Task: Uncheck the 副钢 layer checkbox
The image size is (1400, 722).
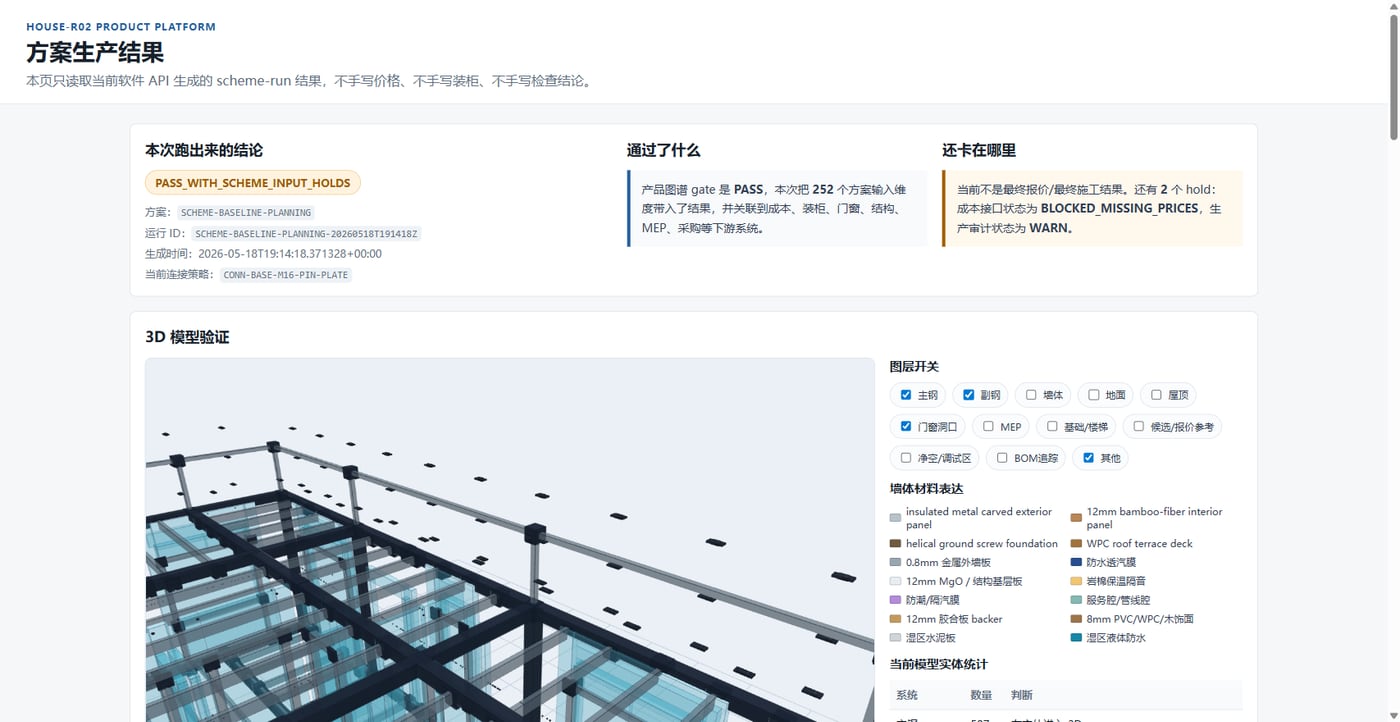Action: (968, 395)
